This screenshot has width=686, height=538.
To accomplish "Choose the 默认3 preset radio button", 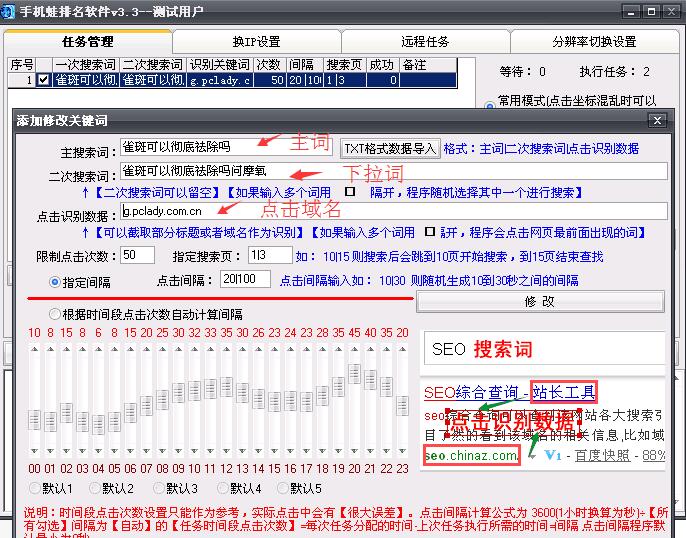I will pos(159,489).
